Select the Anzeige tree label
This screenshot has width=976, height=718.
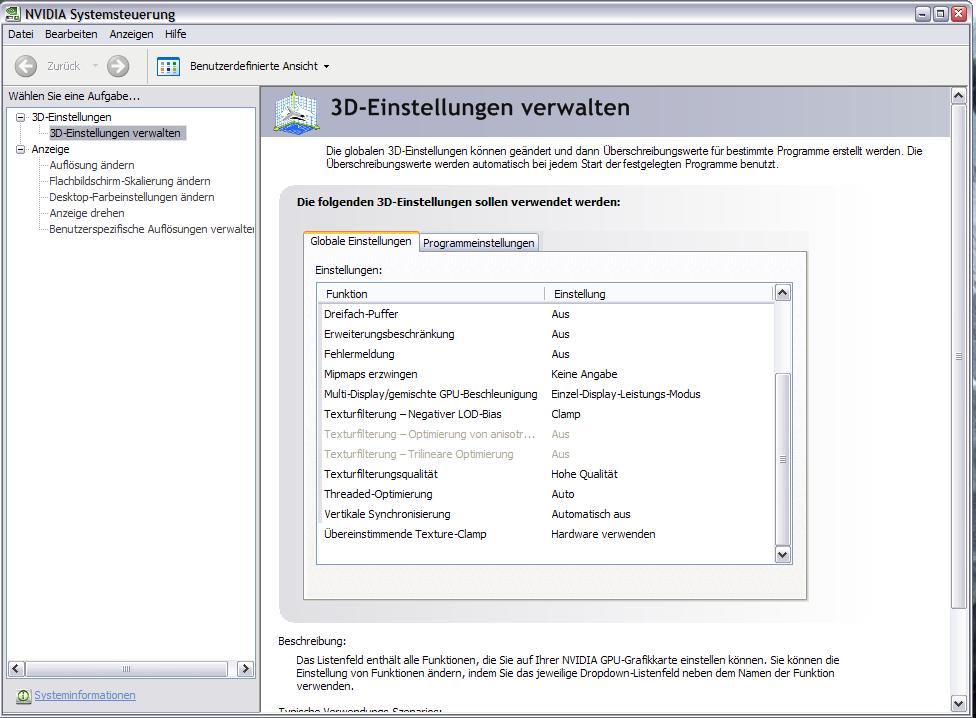tap(50, 149)
